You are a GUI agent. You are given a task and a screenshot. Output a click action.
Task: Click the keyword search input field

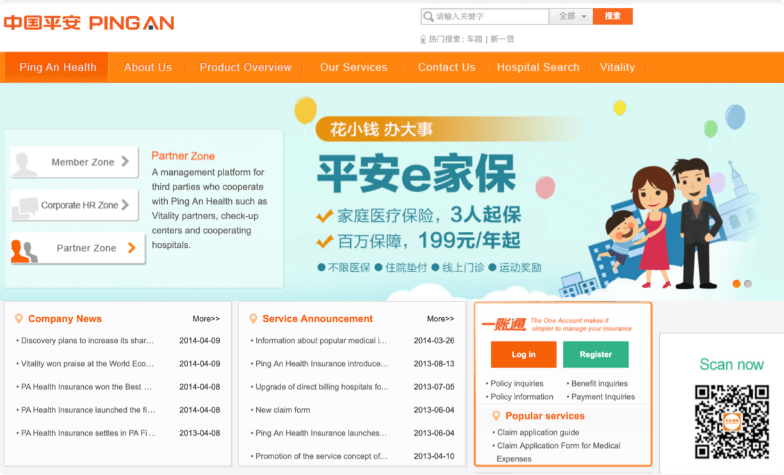coord(485,16)
